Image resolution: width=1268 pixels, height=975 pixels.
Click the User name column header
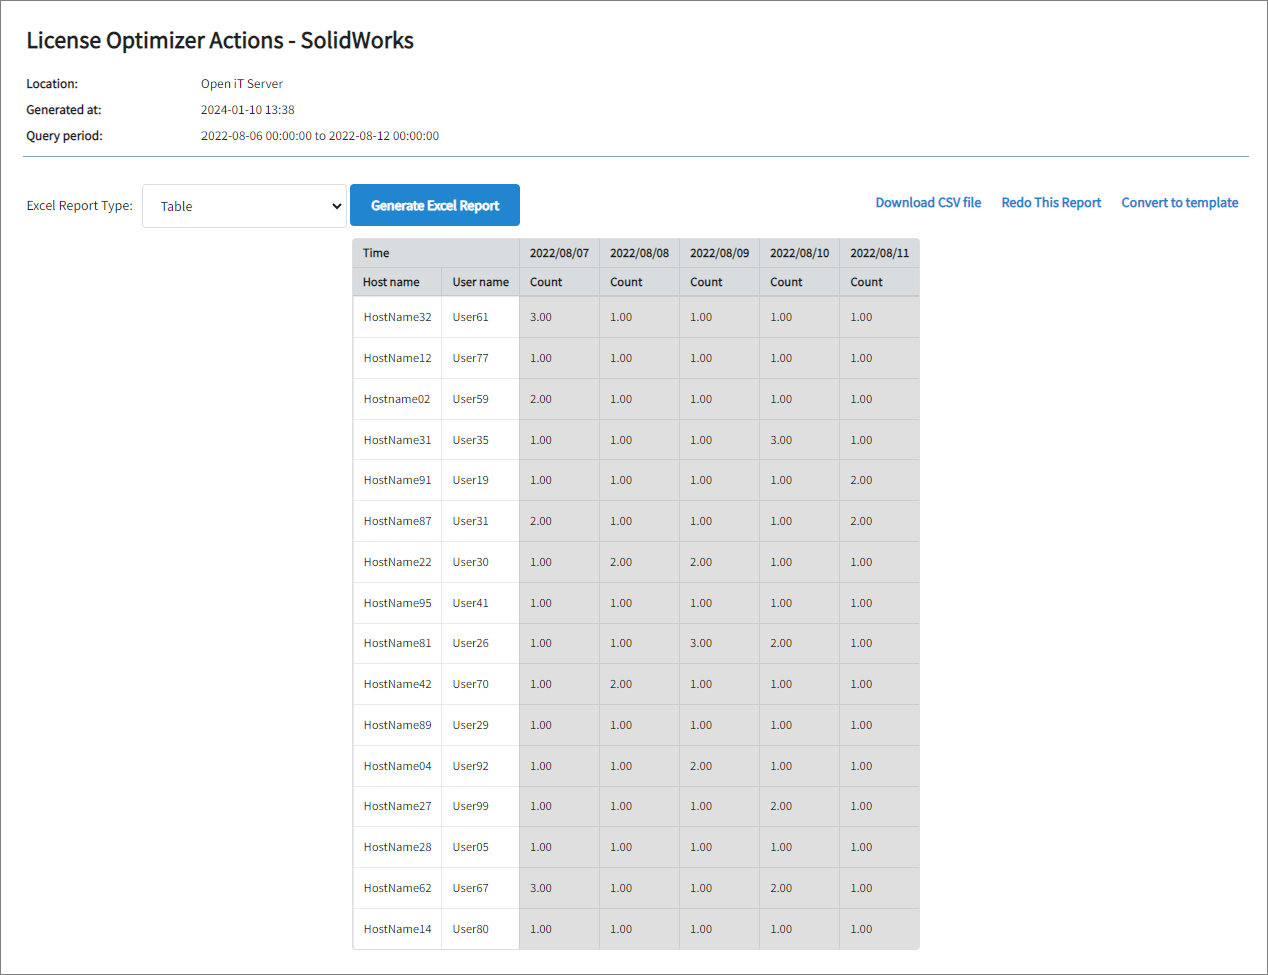(480, 282)
